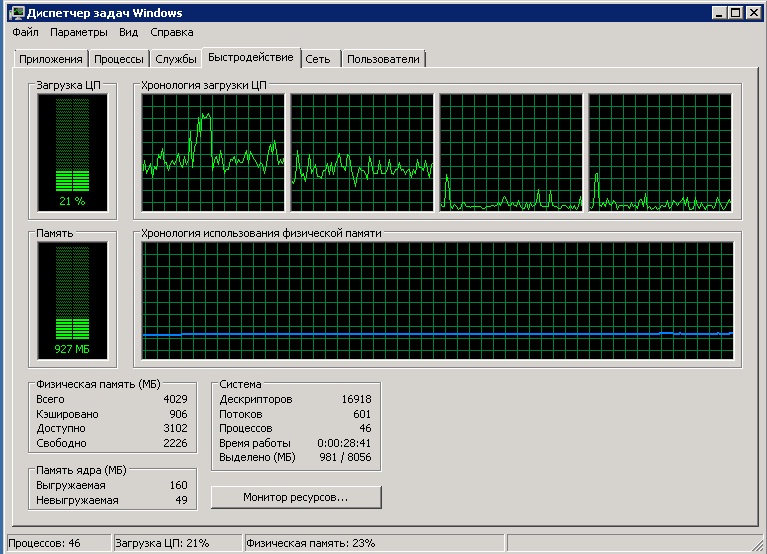767x554 pixels.
Task: Close the Task Manager window
Action: click(x=754, y=13)
